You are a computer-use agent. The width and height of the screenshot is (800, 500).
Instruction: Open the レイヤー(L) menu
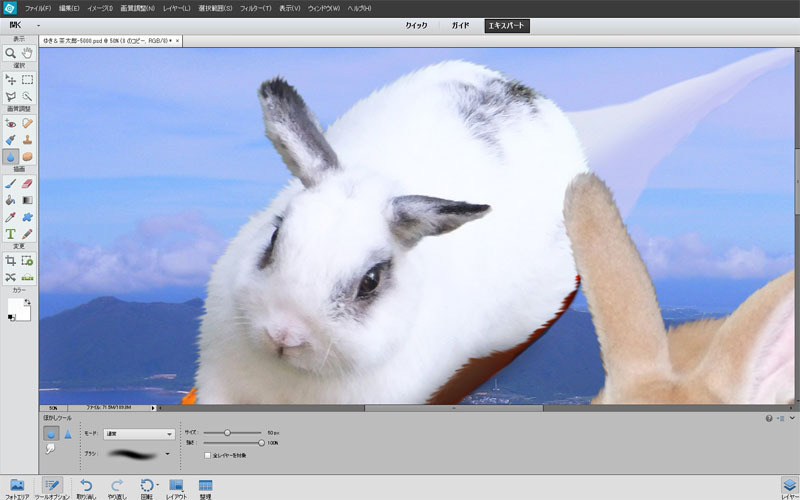click(x=177, y=8)
